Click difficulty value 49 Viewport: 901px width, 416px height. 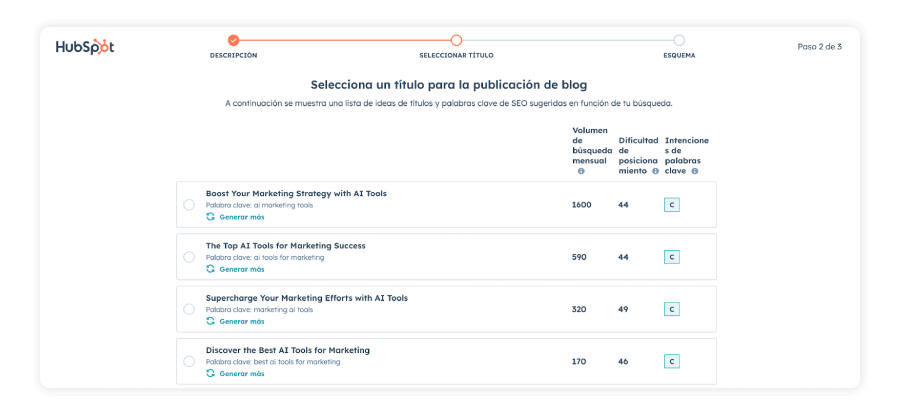[623, 309]
